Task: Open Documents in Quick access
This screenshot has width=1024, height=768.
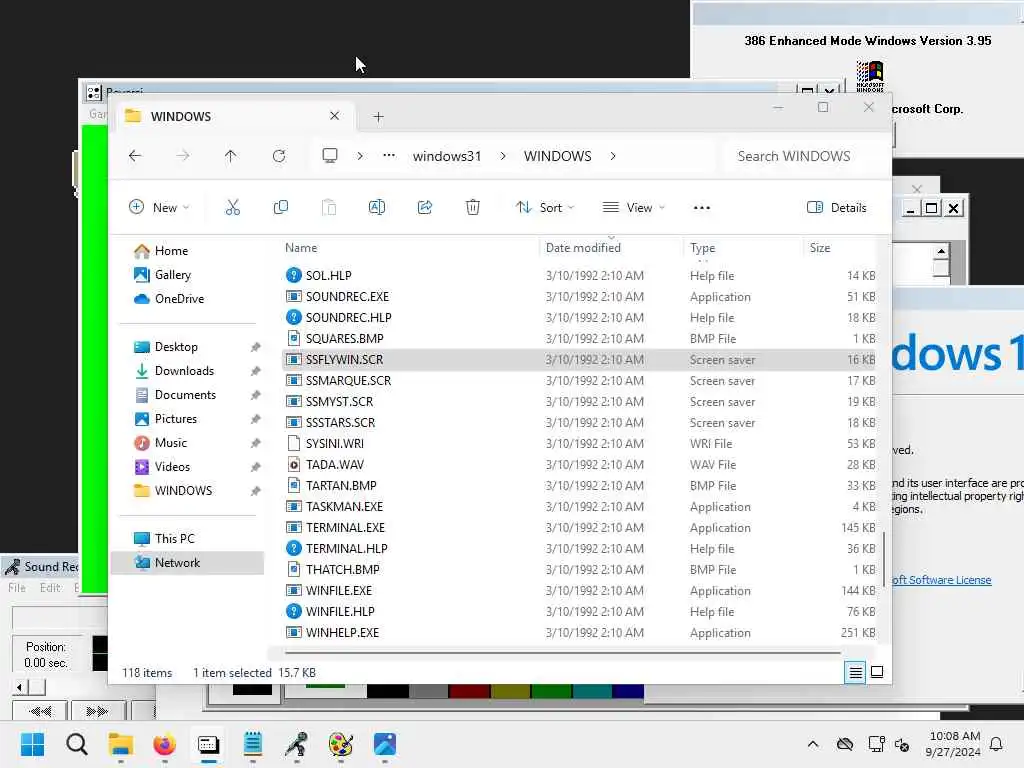Action: tap(185, 394)
